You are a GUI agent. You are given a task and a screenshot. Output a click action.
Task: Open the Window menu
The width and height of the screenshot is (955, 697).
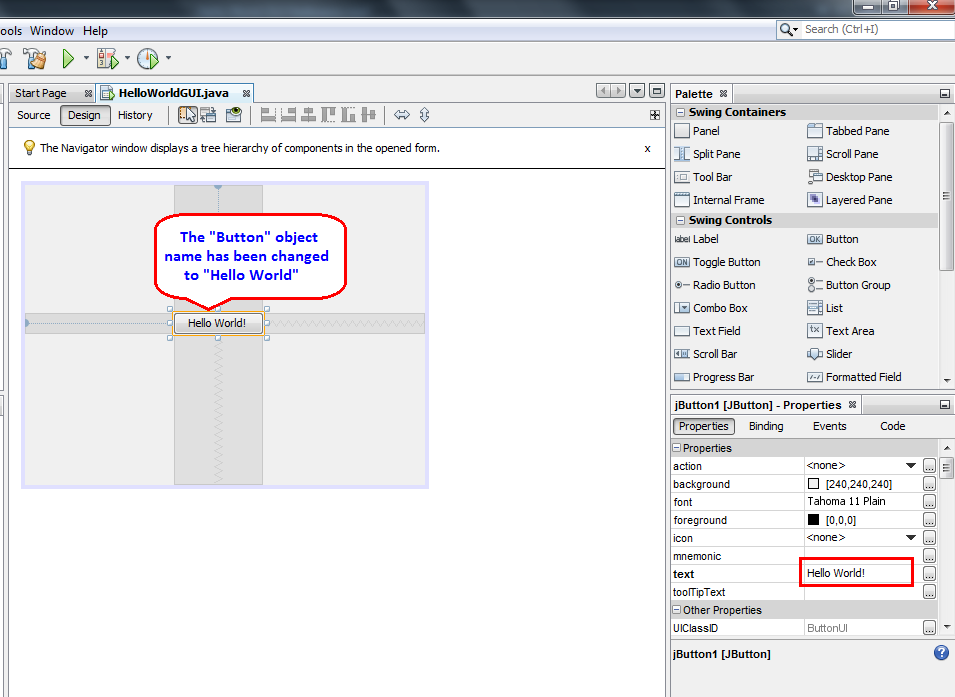[51, 30]
